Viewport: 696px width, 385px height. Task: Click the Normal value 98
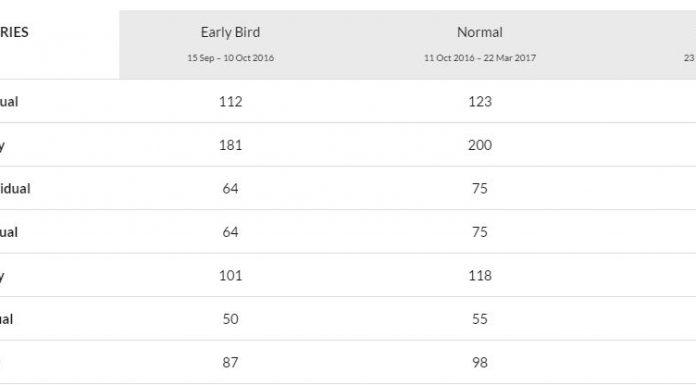coord(480,363)
